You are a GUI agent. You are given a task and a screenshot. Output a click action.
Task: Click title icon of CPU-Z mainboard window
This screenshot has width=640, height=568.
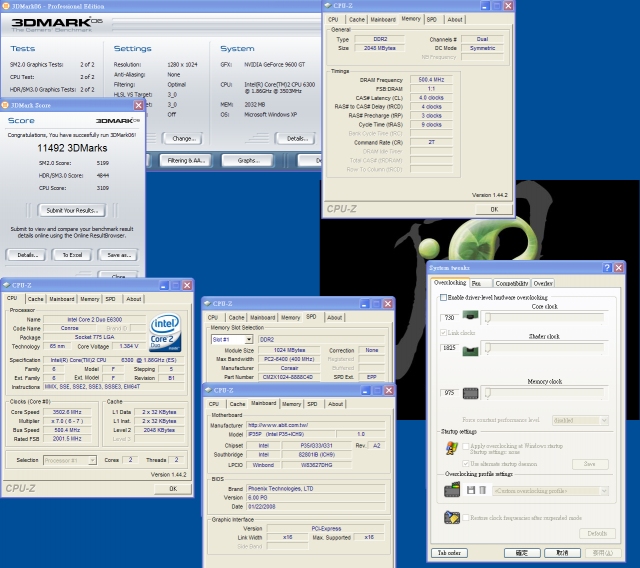[x=208, y=390]
